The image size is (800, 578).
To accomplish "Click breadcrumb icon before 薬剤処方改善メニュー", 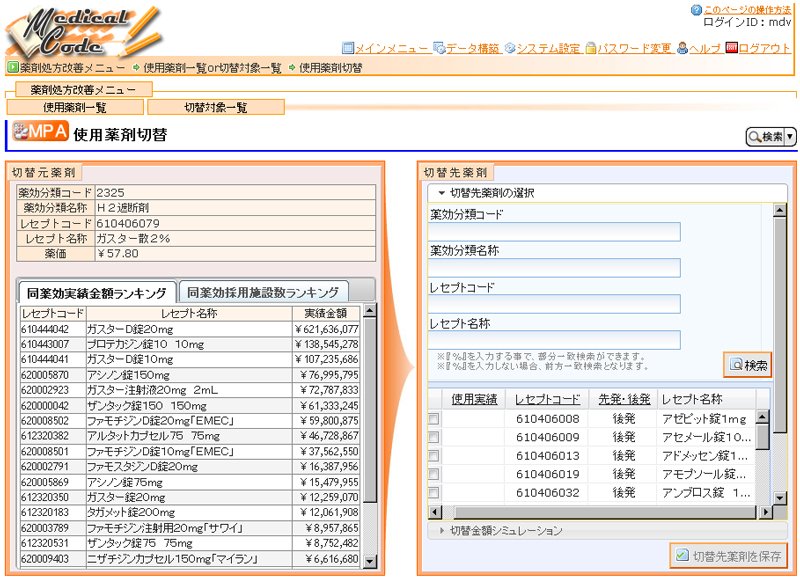I will (13, 67).
